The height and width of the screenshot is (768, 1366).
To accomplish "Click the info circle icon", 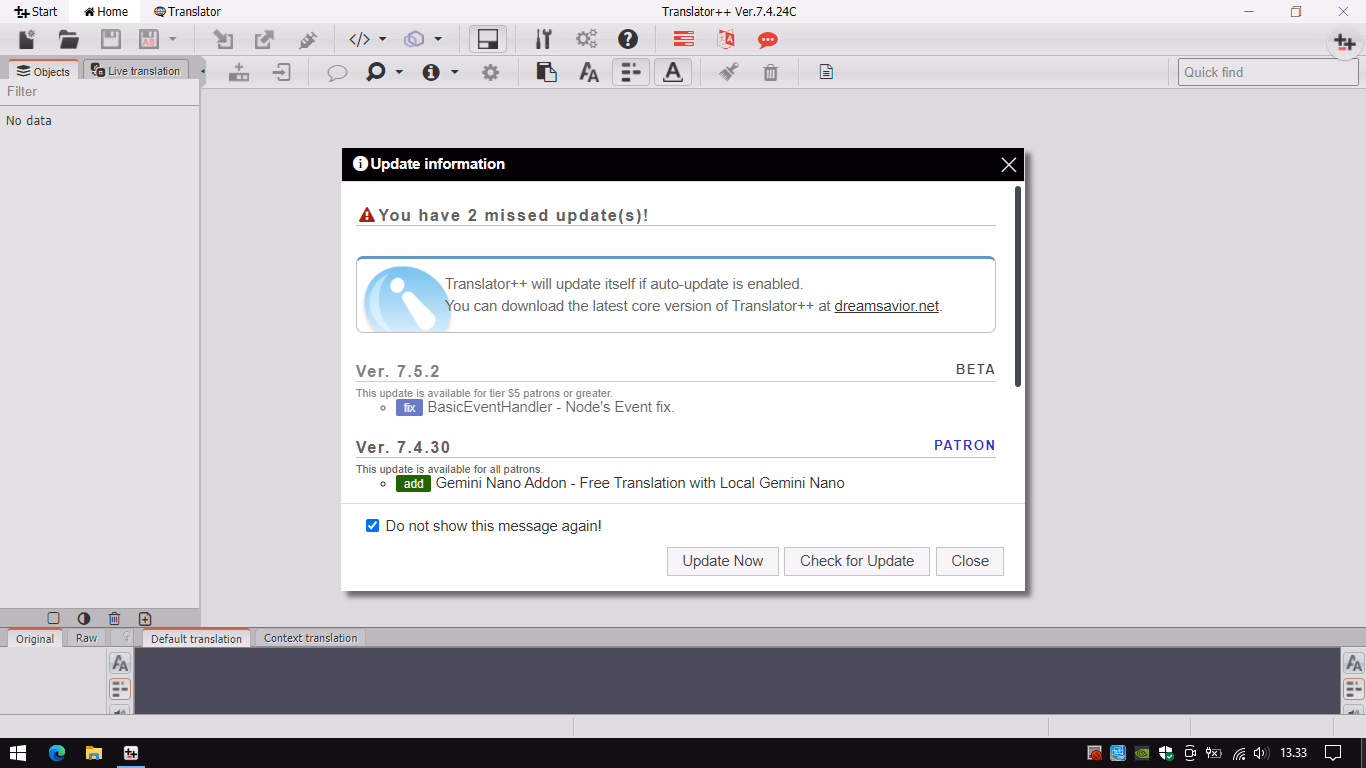I will (x=431, y=72).
